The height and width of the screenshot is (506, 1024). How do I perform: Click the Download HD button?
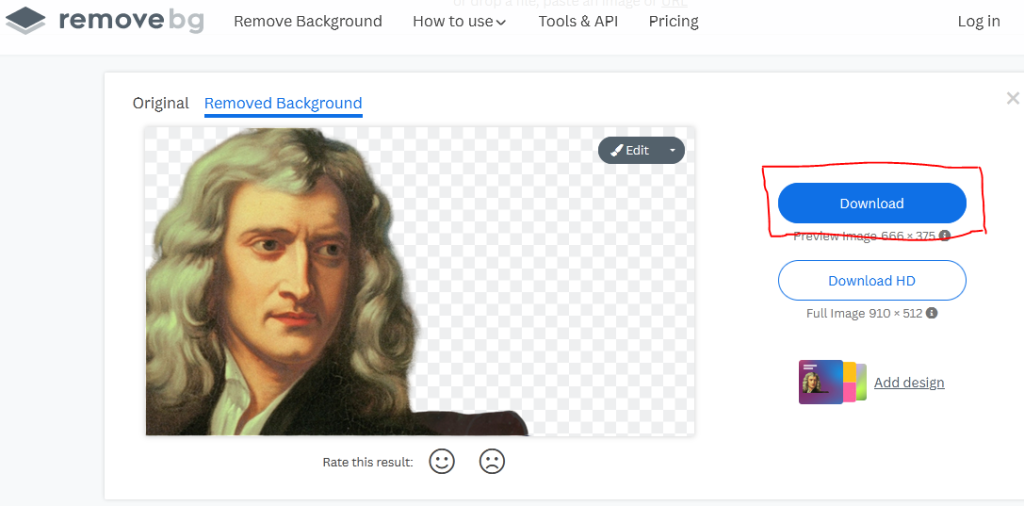pyautogui.click(x=872, y=281)
